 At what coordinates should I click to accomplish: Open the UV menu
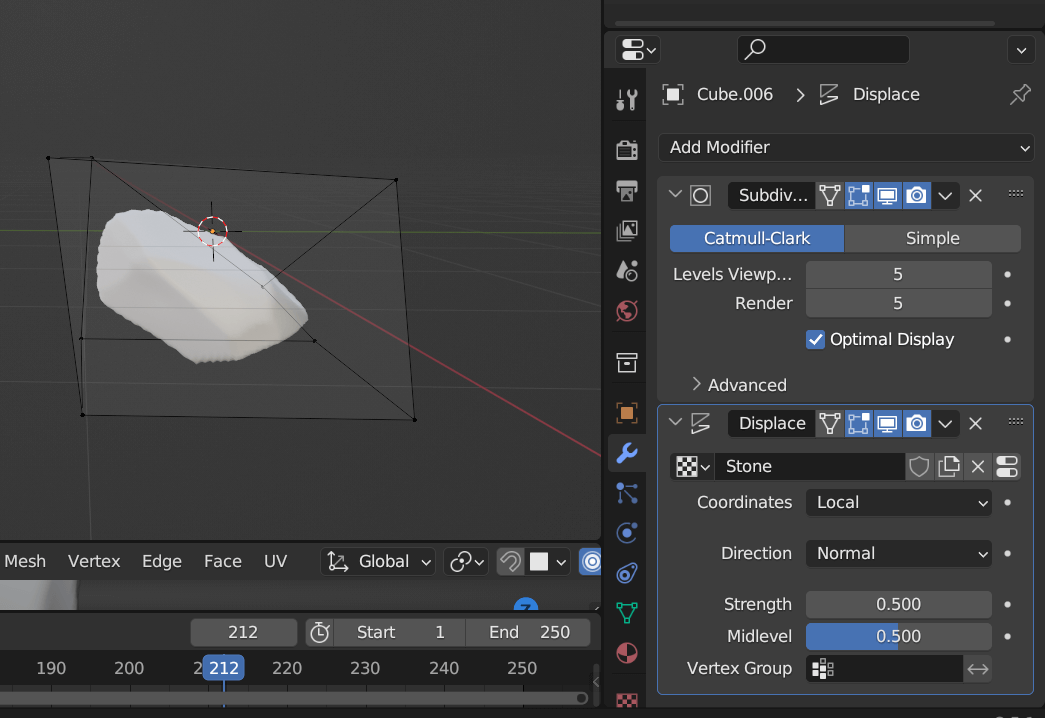pos(275,561)
